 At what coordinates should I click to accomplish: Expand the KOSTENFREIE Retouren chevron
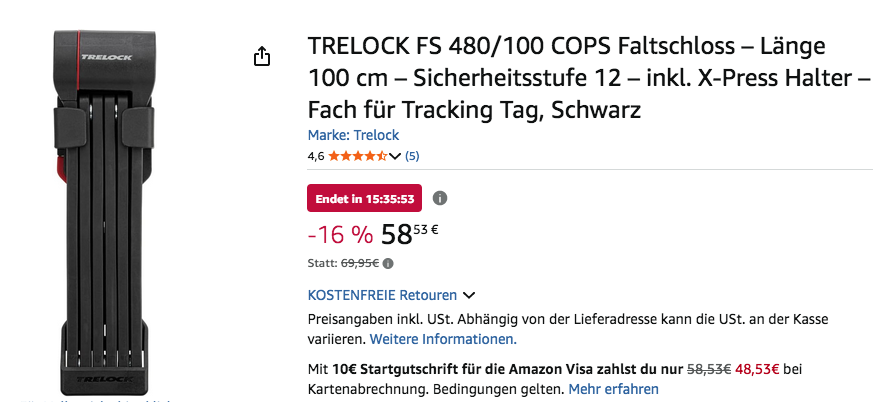point(469,295)
